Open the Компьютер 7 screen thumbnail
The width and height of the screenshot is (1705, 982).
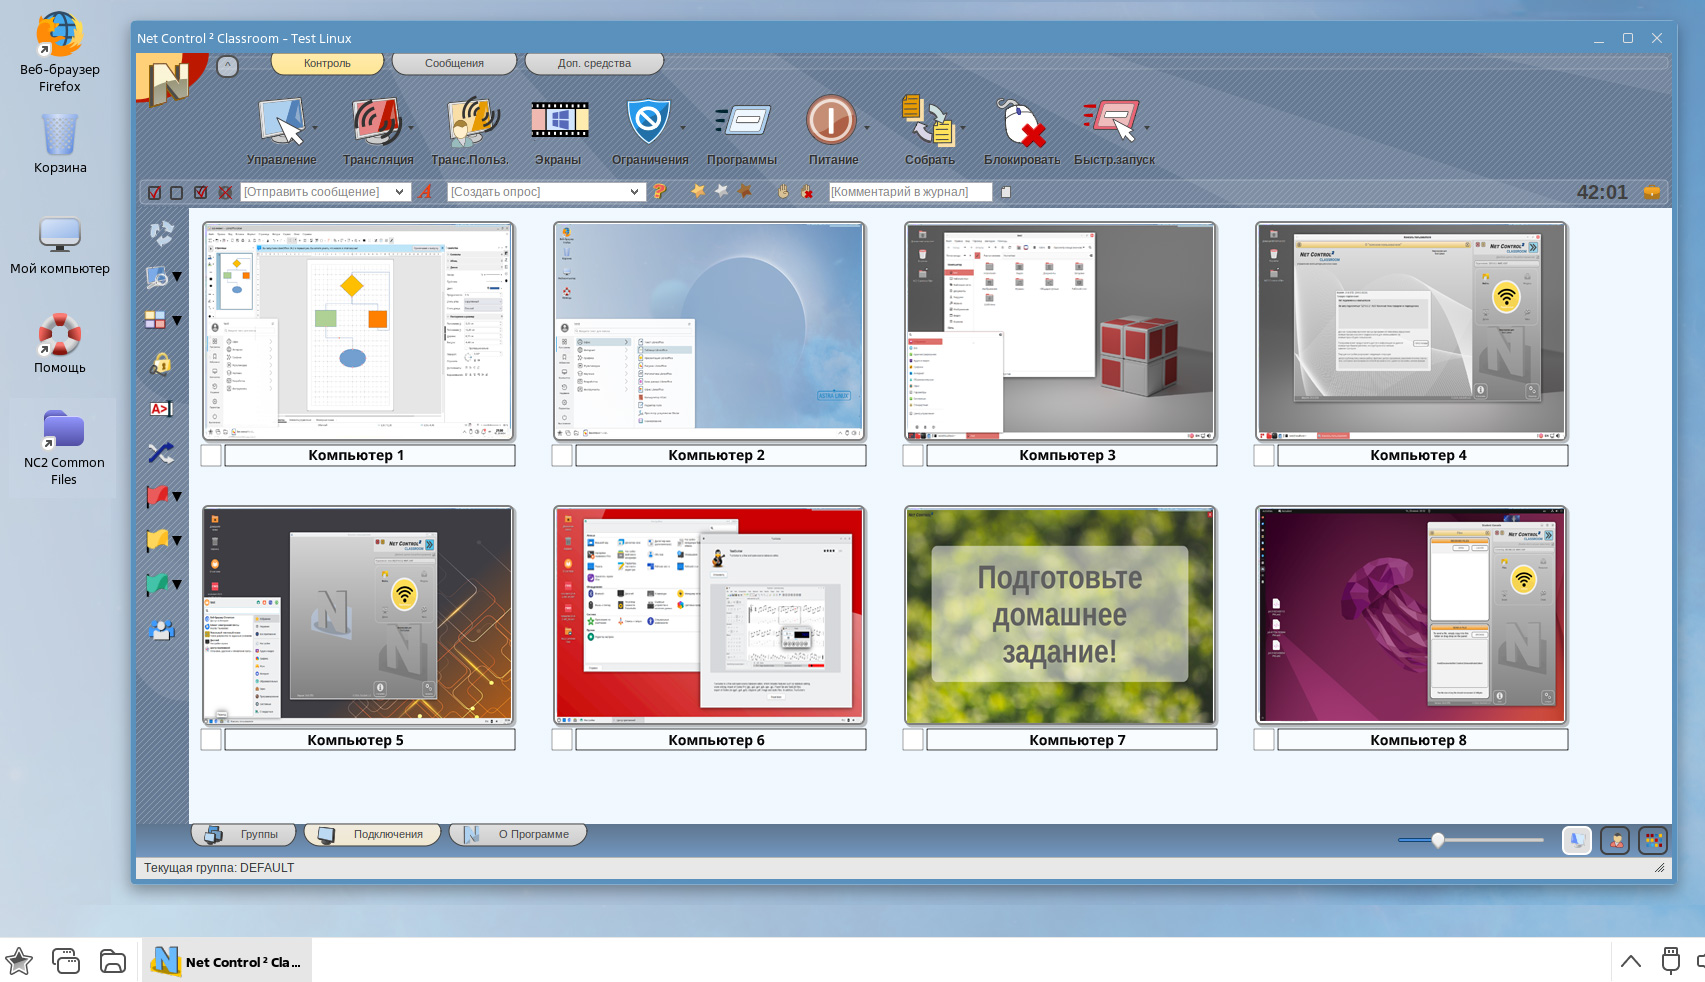coord(1060,616)
